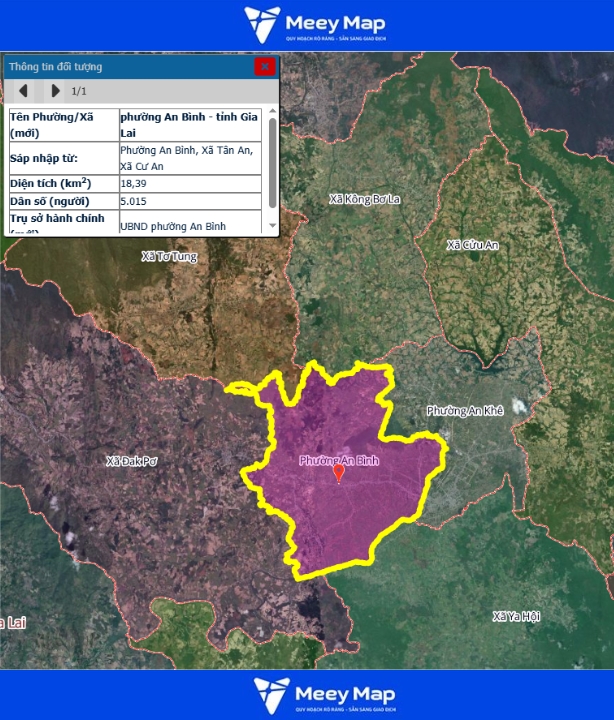Click the Sáp nhập từ row value
Image resolution: width=614 pixels, height=720 pixels.
tap(190, 158)
